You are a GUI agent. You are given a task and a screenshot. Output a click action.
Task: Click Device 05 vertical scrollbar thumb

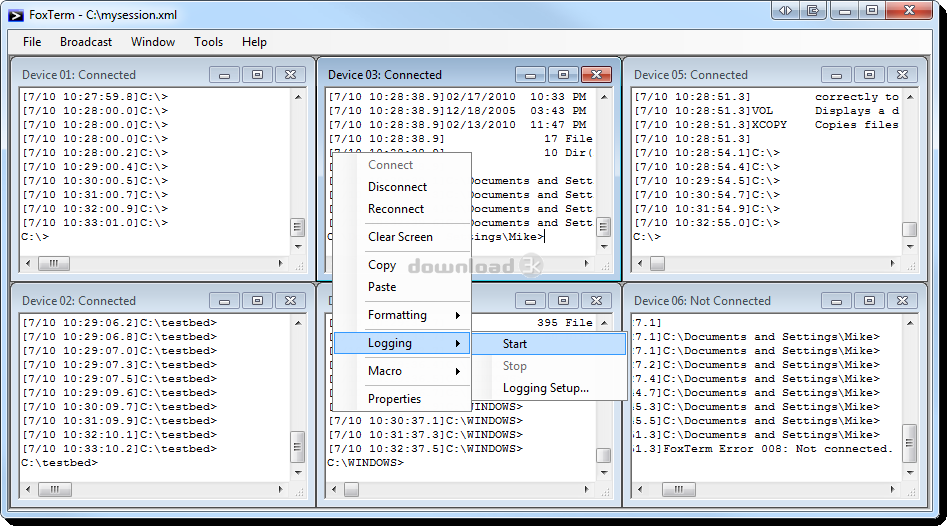(x=910, y=229)
